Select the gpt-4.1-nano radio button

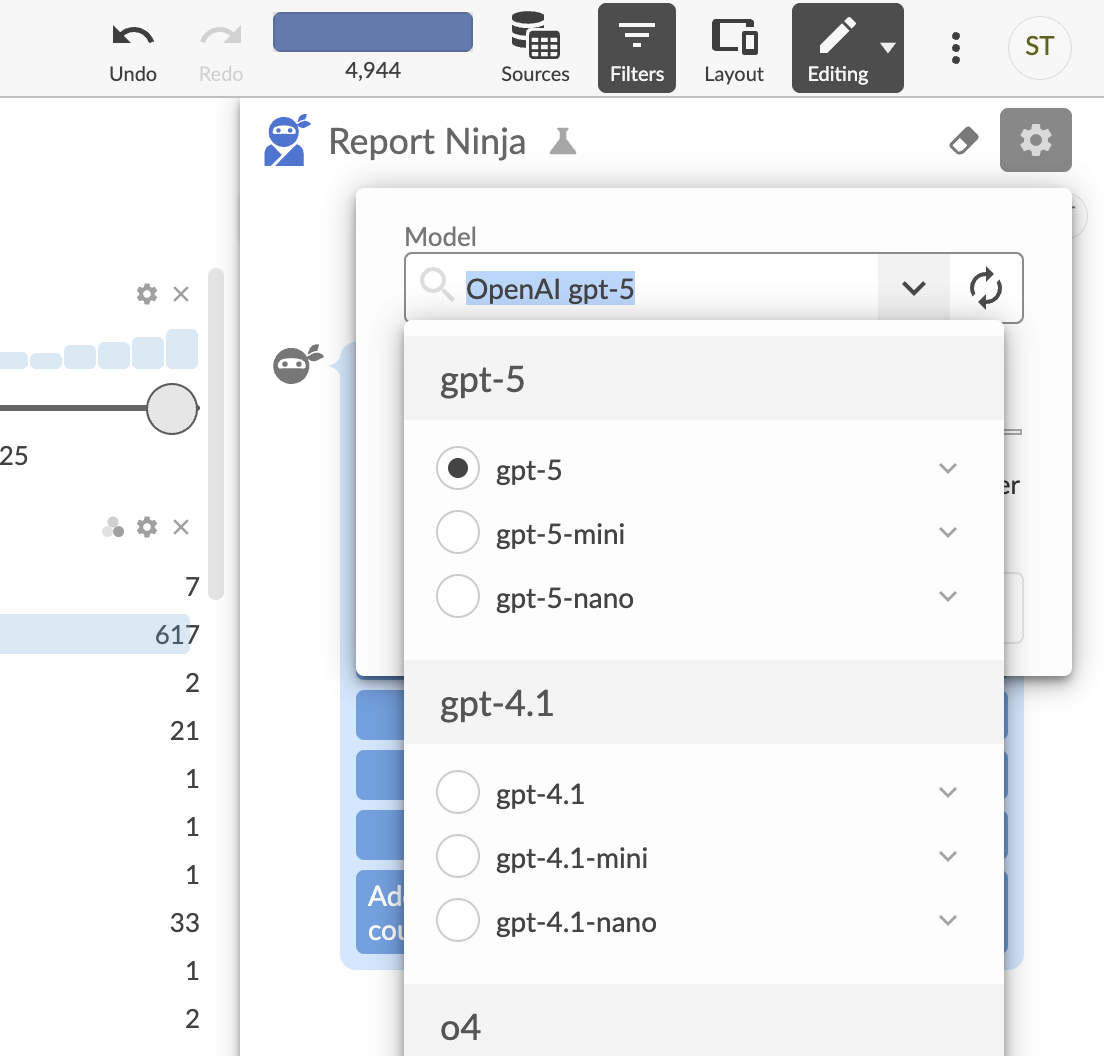pyautogui.click(x=458, y=920)
